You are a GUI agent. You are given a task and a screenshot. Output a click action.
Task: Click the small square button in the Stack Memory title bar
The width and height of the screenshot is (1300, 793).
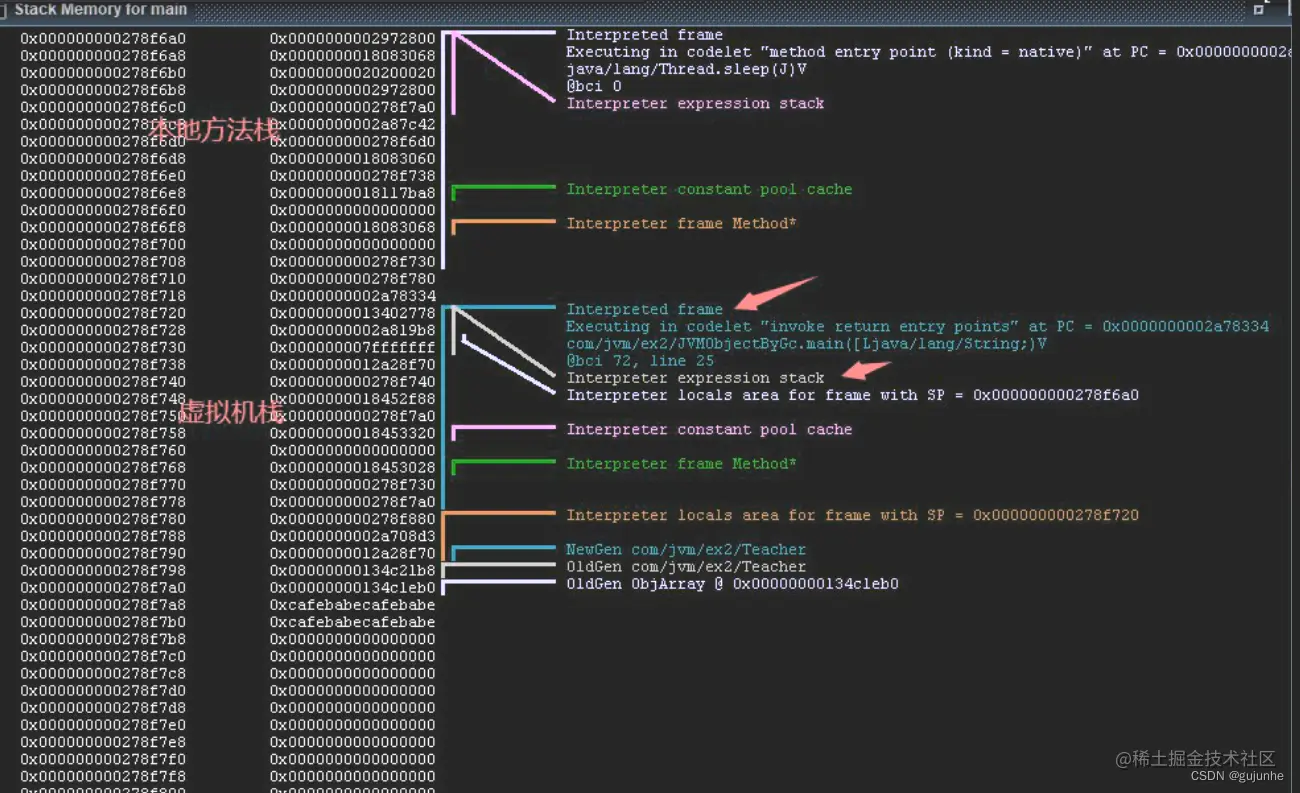pyautogui.click(x=1259, y=9)
